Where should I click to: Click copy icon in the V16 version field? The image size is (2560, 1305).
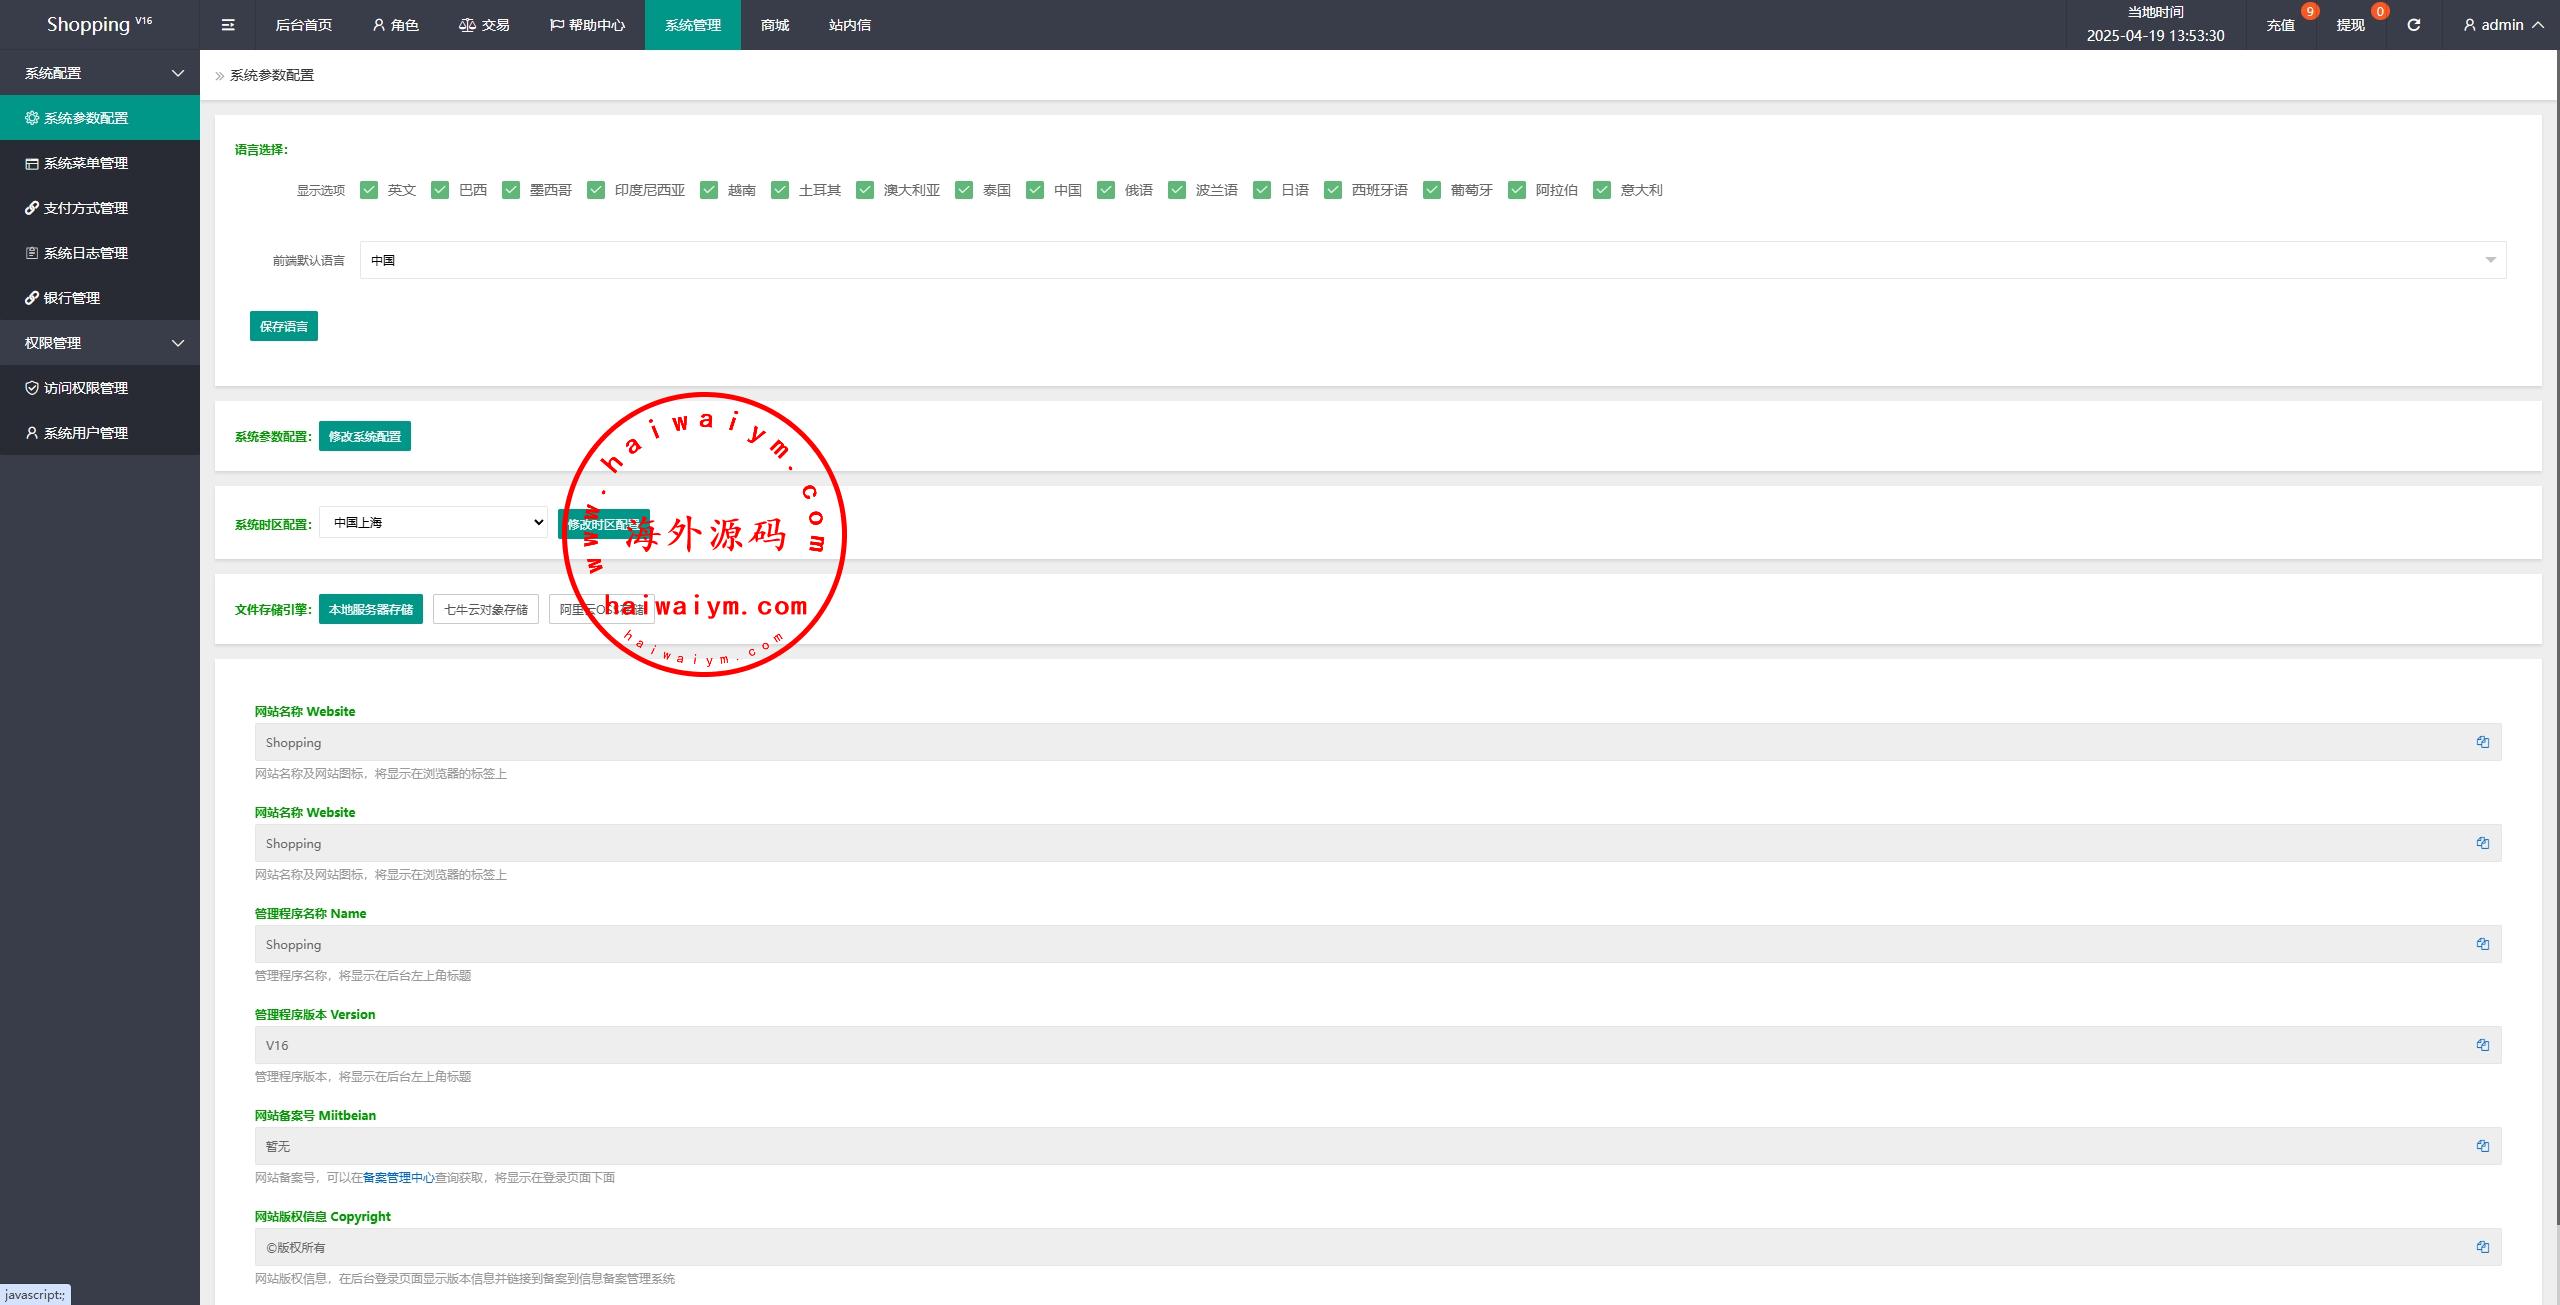(x=2482, y=1045)
